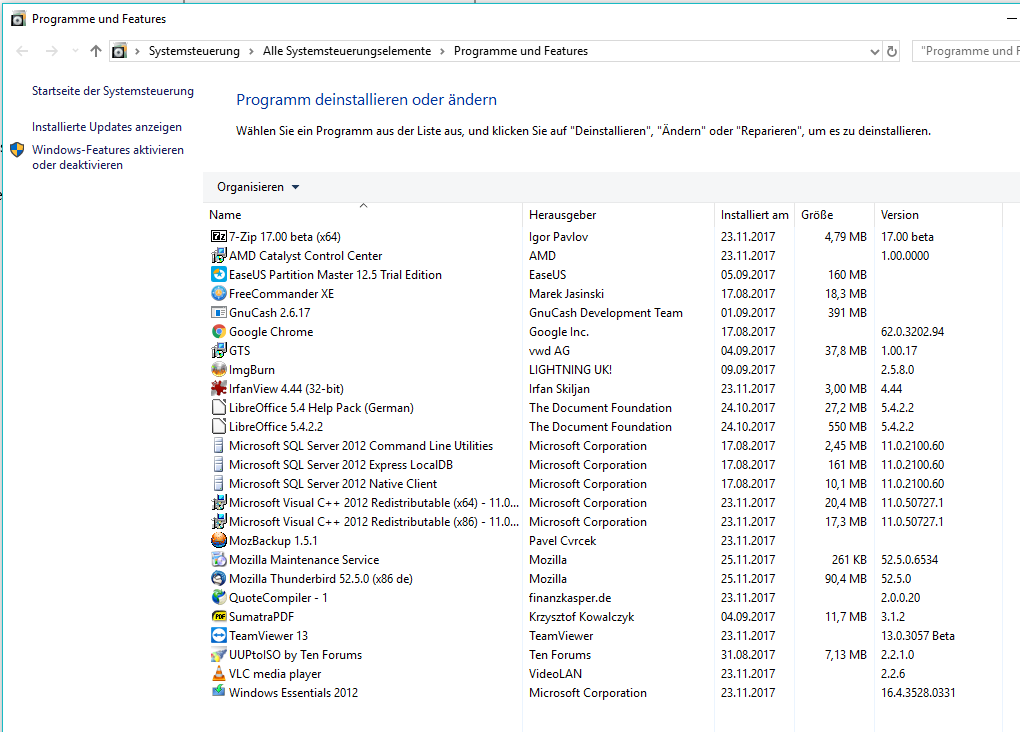Click the SQL Server 2012 Command Line Utilities icon

pos(219,445)
